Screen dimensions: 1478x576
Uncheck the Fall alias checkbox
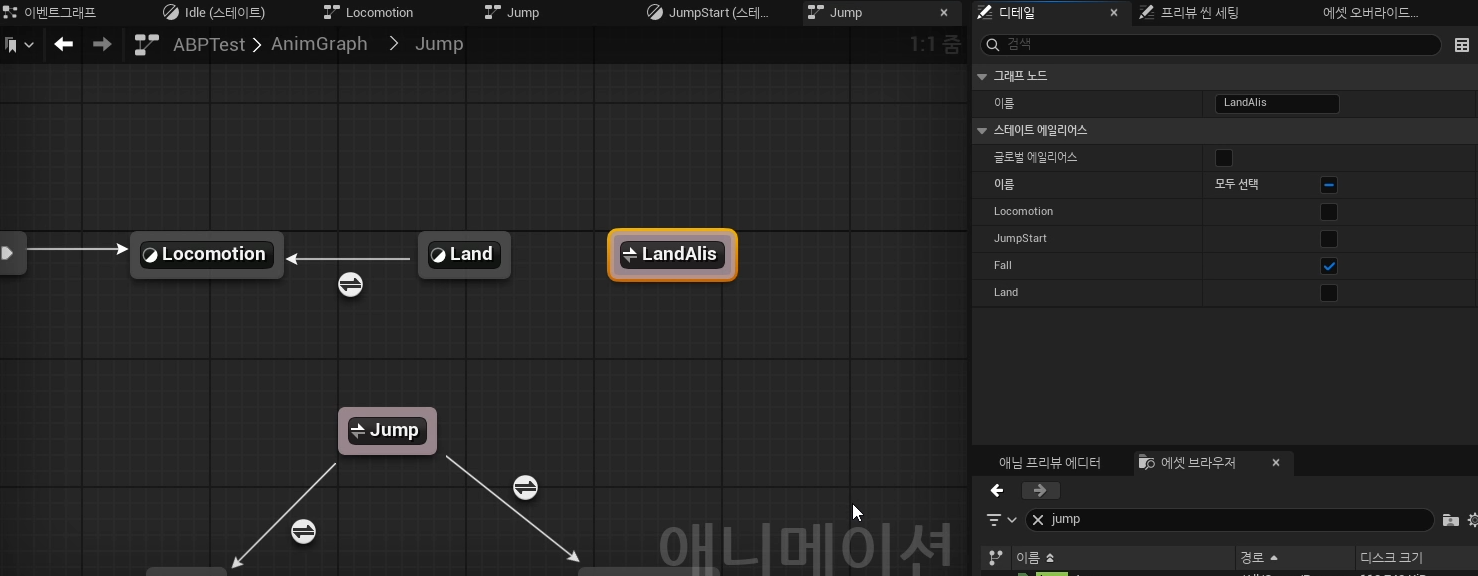pos(1329,266)
